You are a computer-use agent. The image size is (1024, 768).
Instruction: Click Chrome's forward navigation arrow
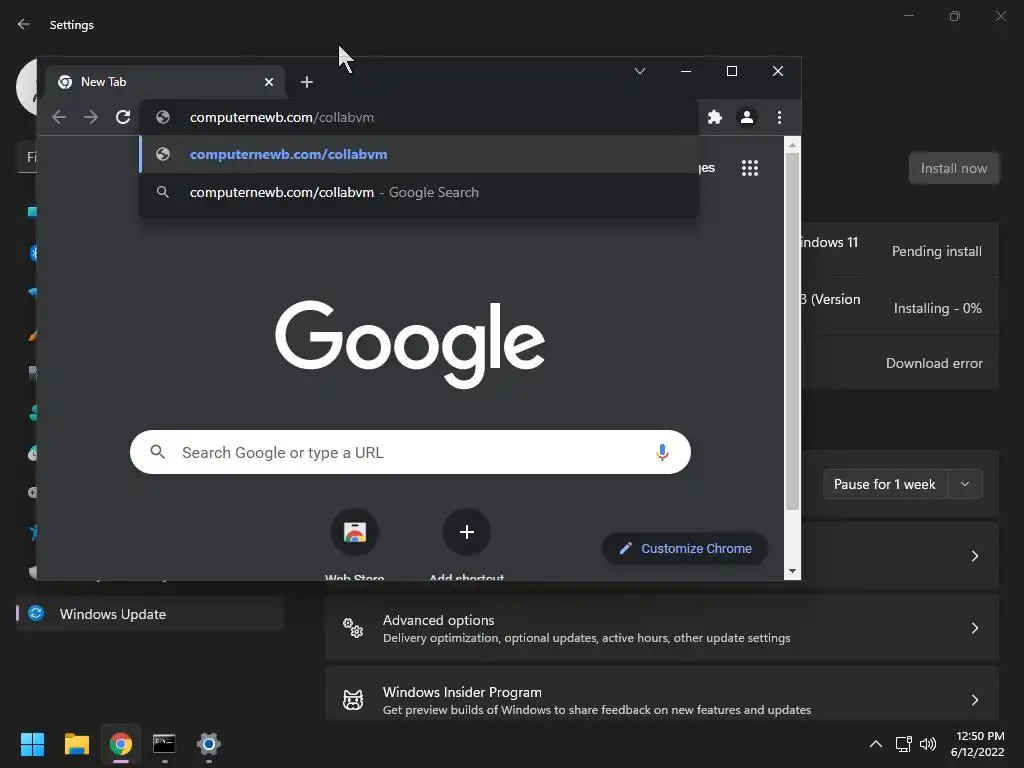click(x=91, y=118)
